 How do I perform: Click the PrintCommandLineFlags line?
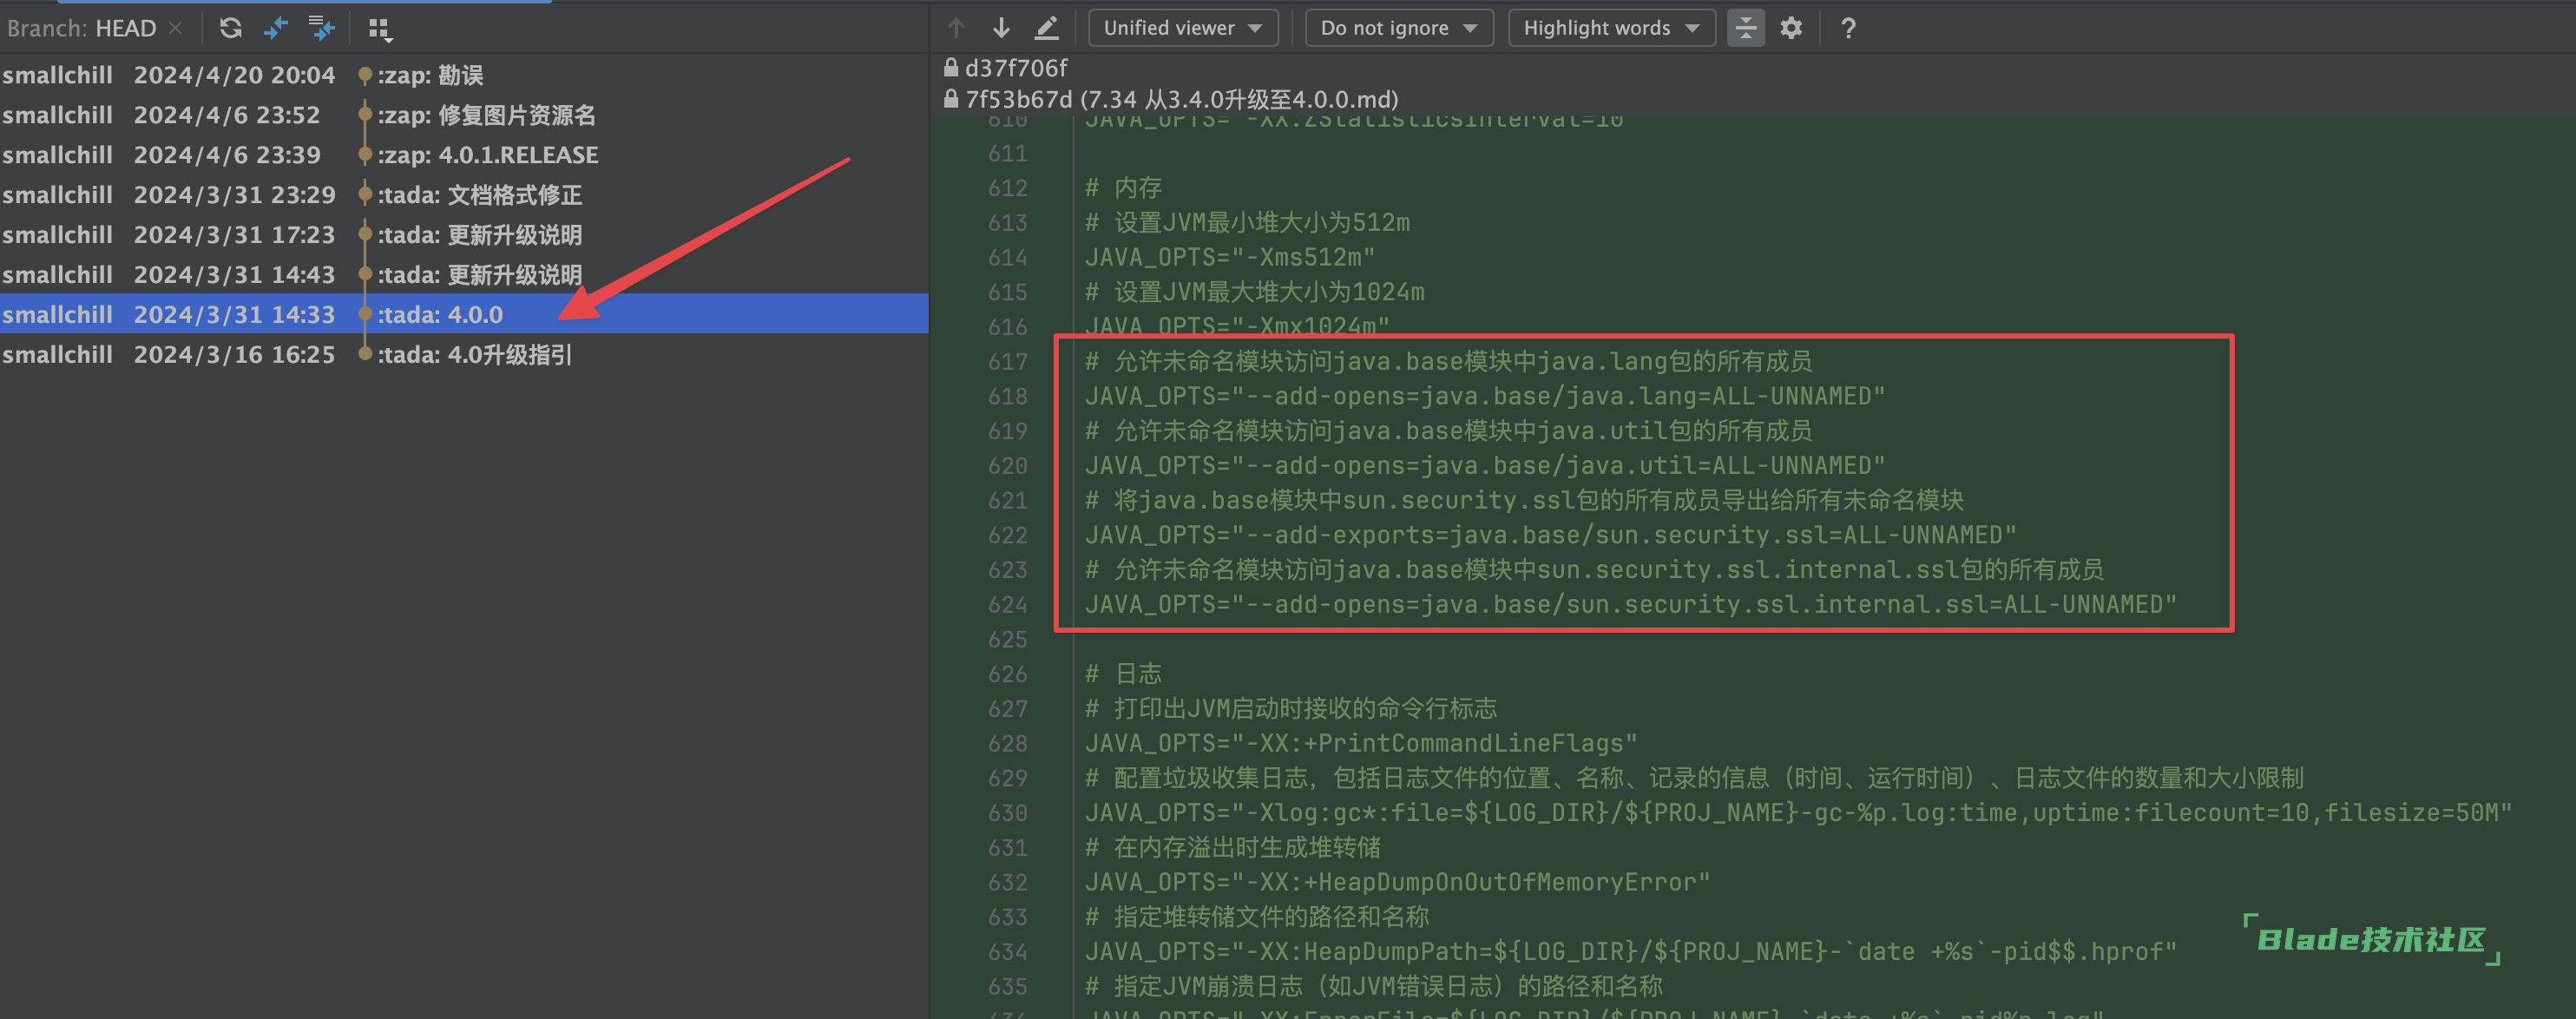1361,743
